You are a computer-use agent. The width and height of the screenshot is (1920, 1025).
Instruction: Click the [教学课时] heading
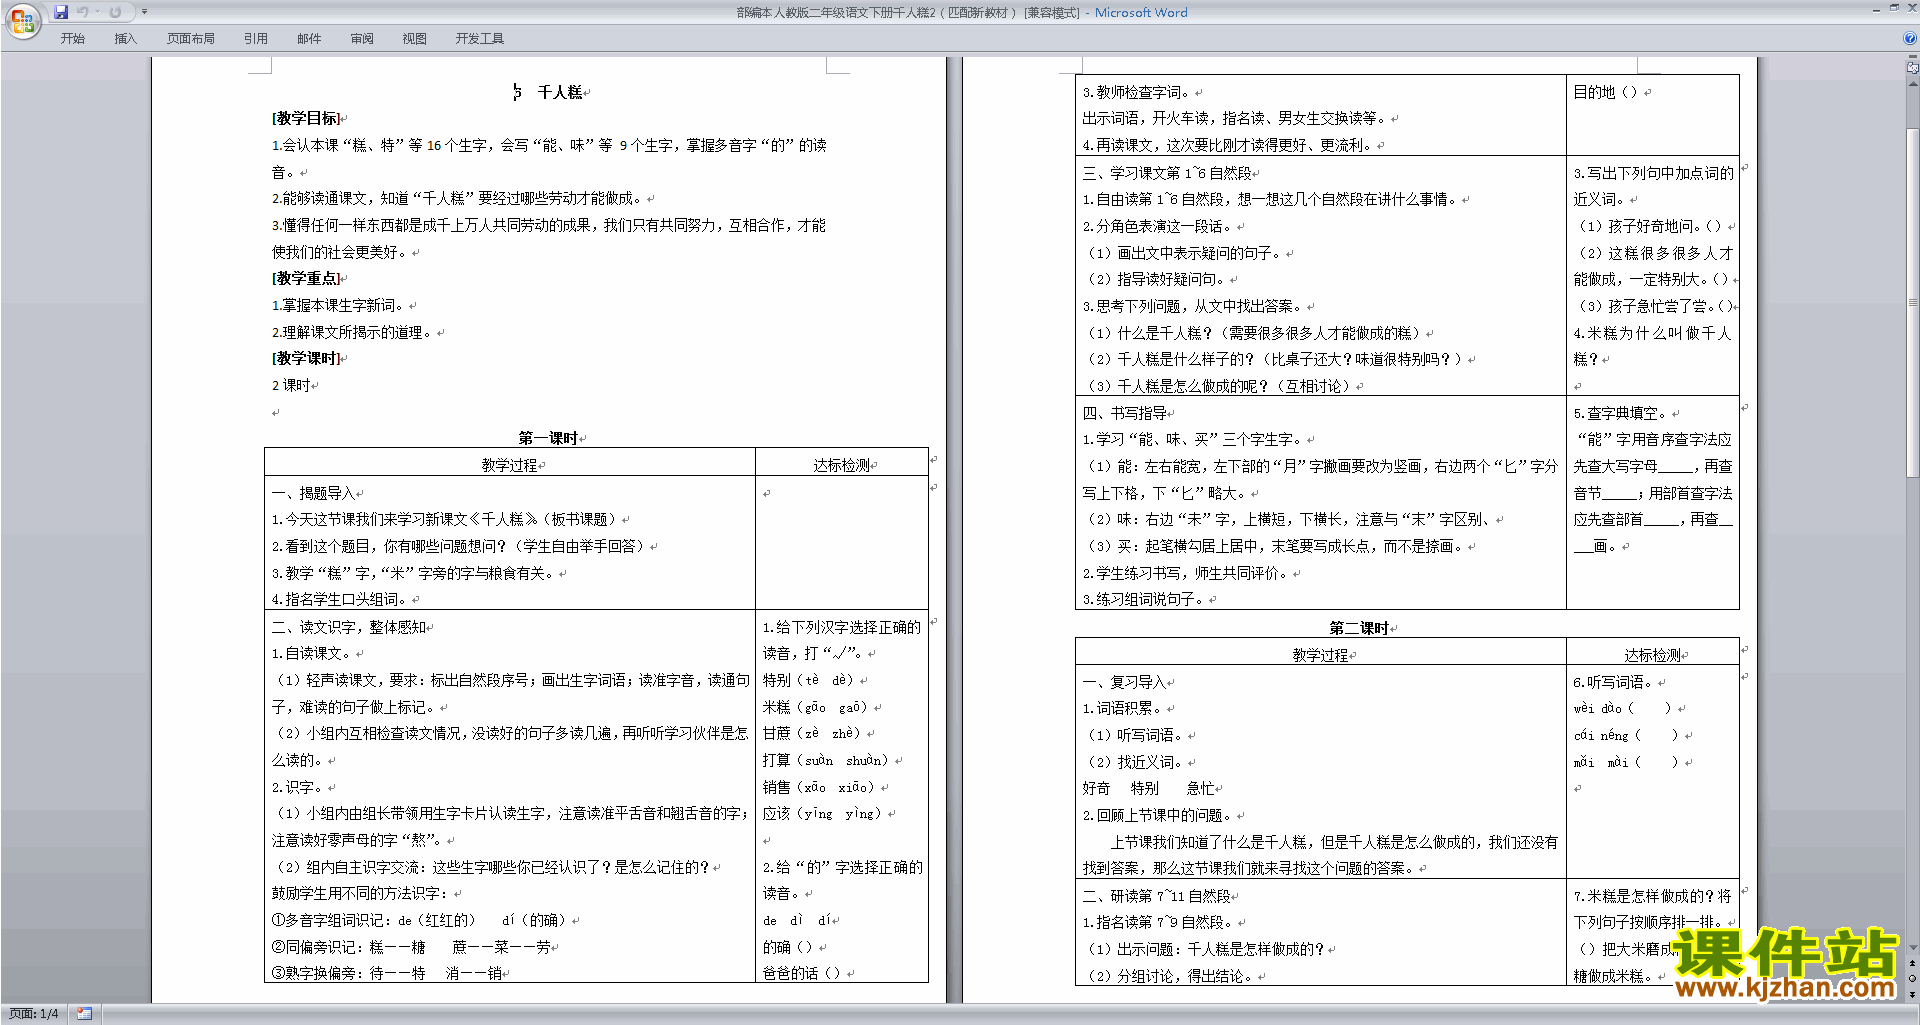coord(306,358)
